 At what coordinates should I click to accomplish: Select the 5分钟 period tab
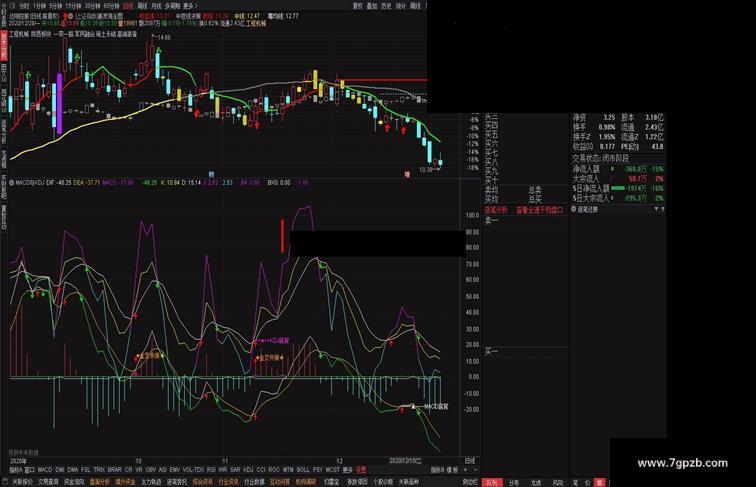click(x=56, y=6)
